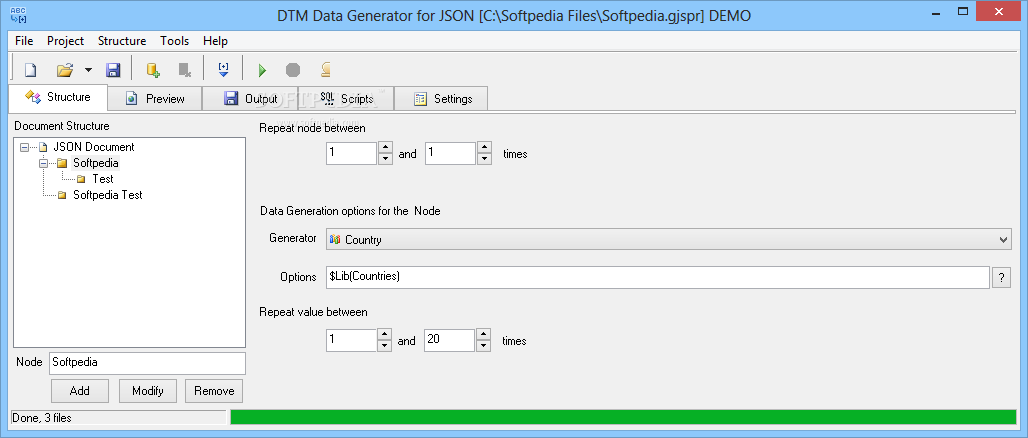
Task: Select the Softpedia Test node
Action: [x=108, y=195]
